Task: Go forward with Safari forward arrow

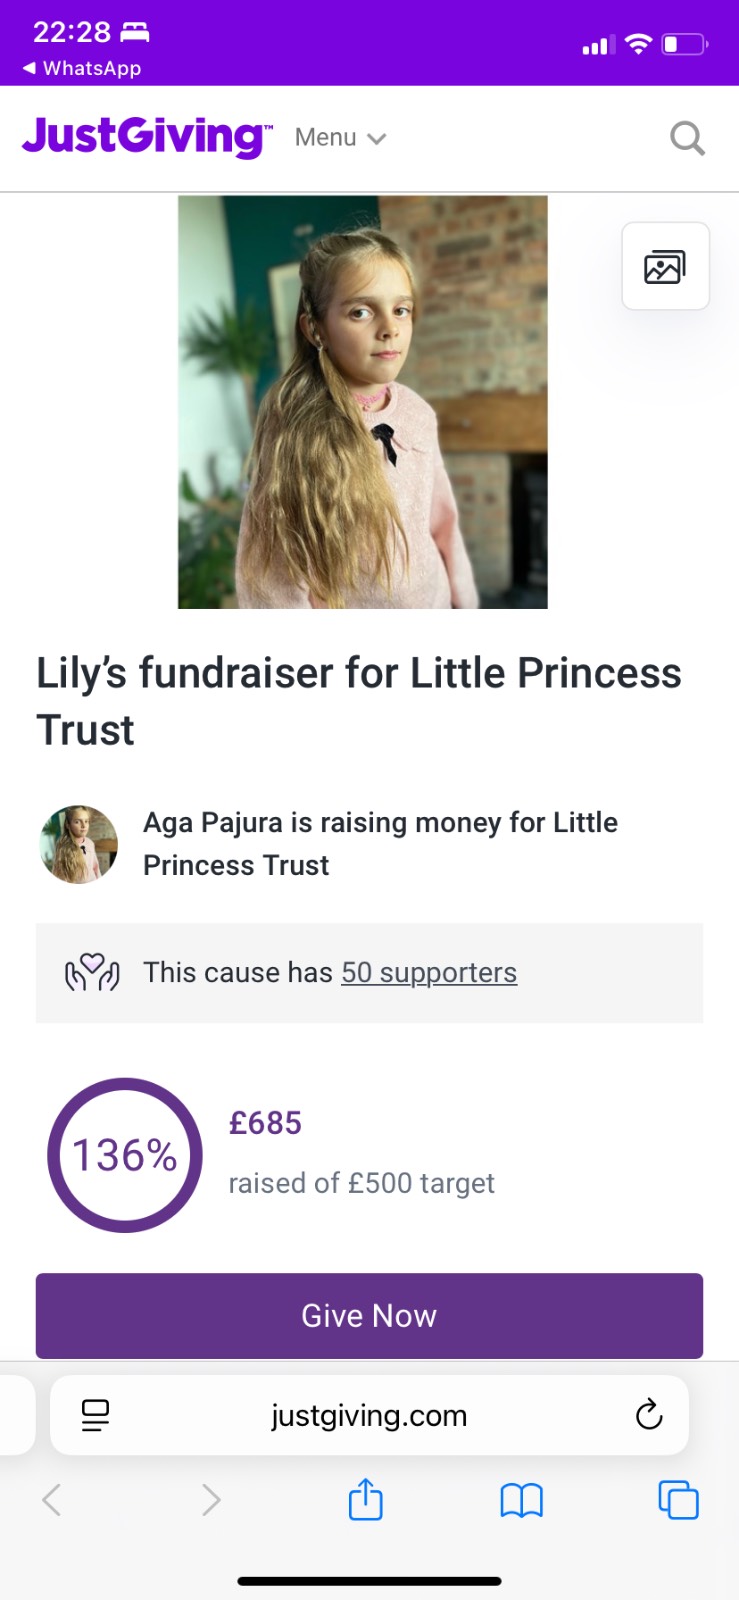Action: pyautogui.click(x=210, y=1499)
